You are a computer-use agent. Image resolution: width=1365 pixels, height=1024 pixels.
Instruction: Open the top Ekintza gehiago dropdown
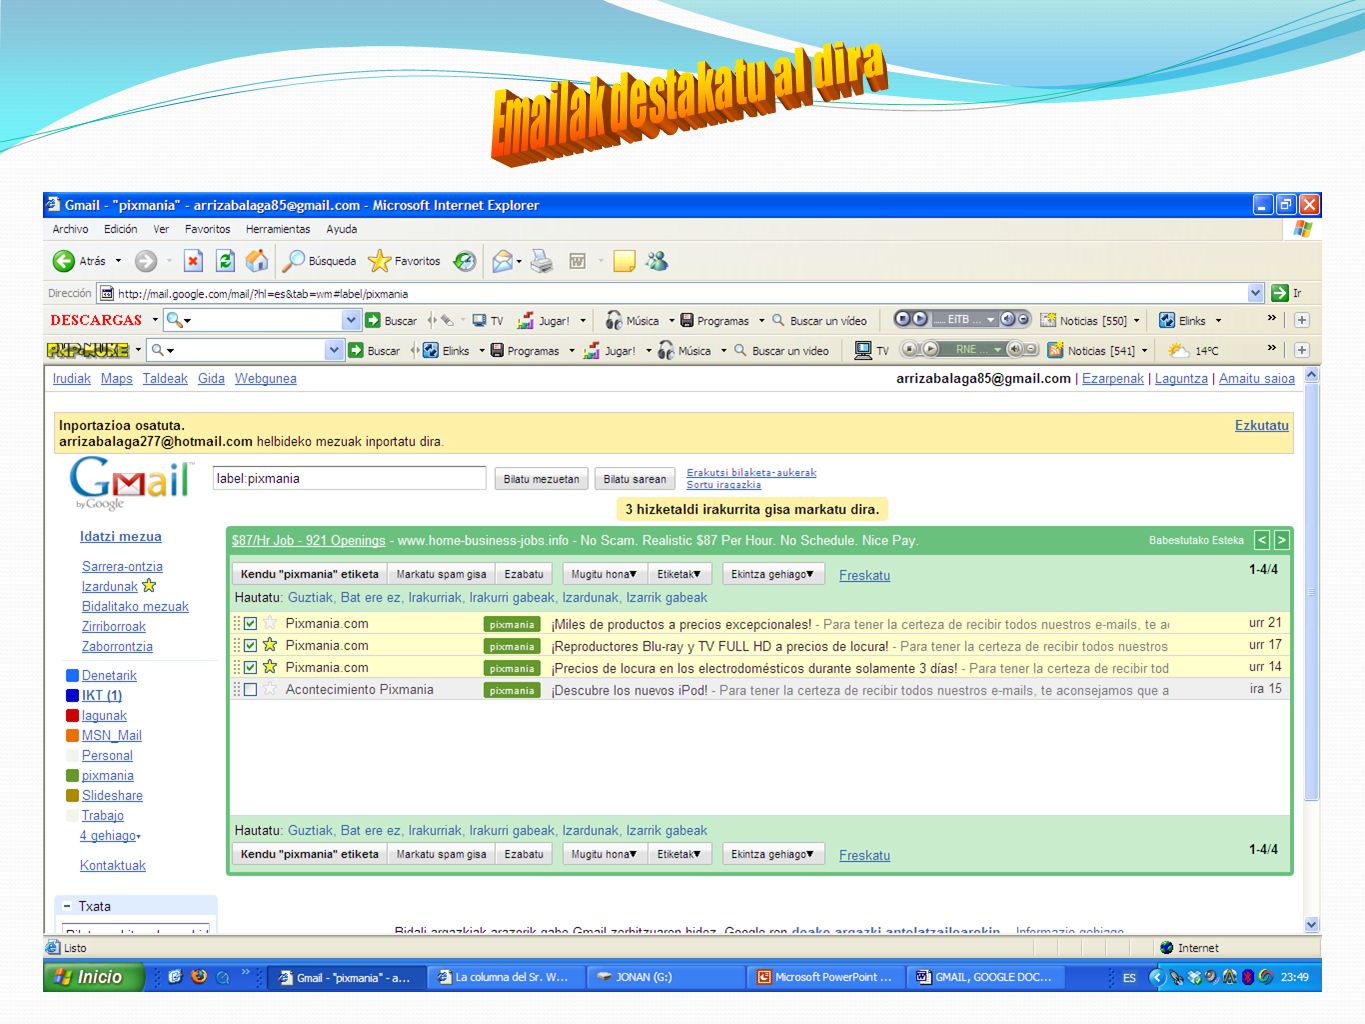click(x=772, y=574)
